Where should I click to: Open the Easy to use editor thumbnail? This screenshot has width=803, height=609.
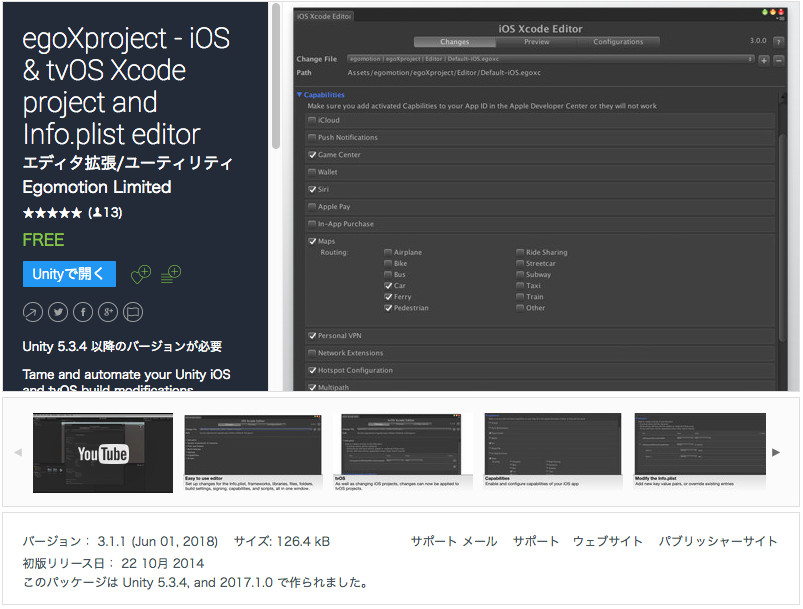[253, 453]
